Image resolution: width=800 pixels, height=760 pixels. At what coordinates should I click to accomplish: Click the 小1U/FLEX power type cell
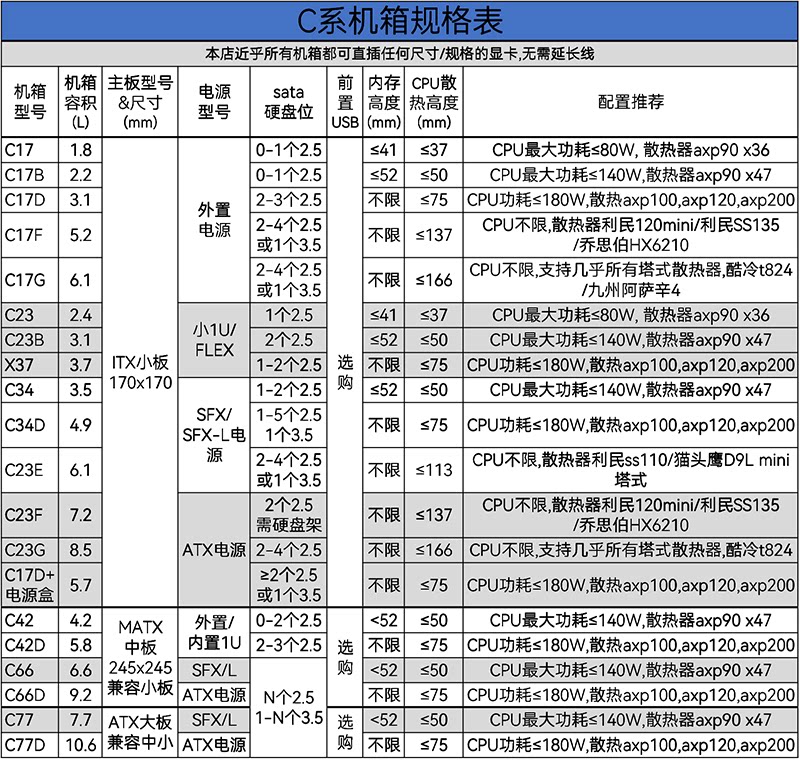click(214, 340)
